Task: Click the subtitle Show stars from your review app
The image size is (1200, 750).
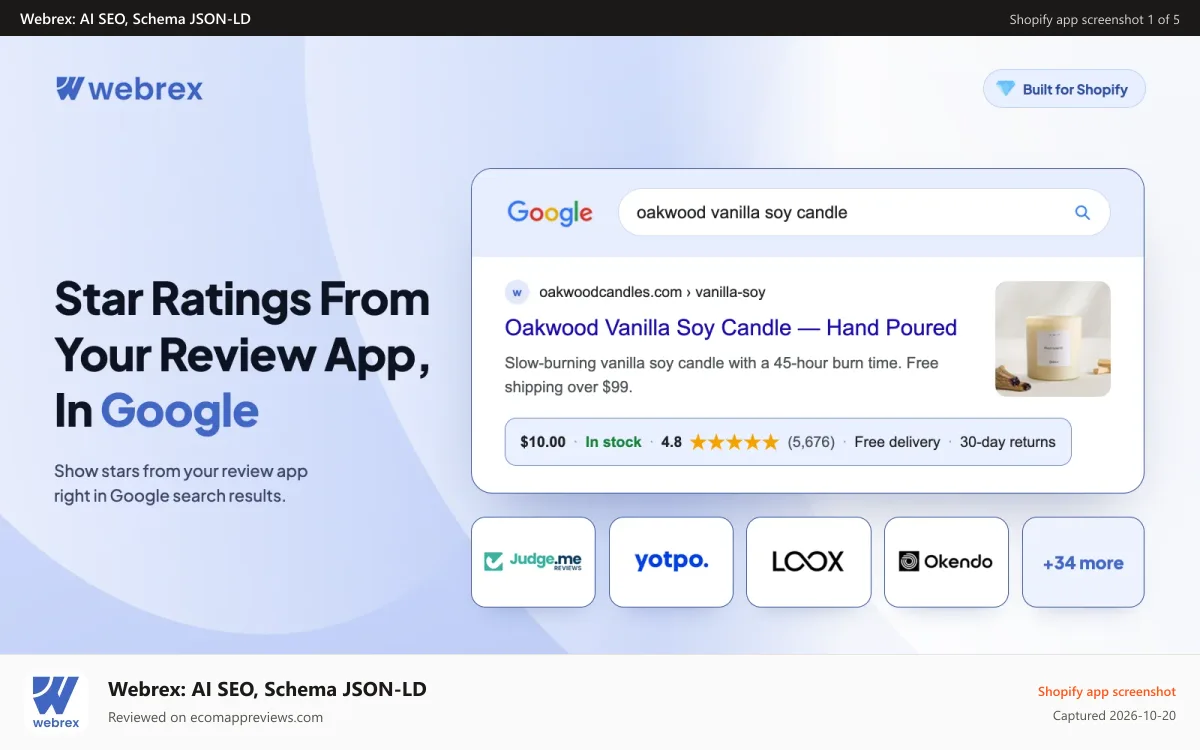Action: point(181,483)
